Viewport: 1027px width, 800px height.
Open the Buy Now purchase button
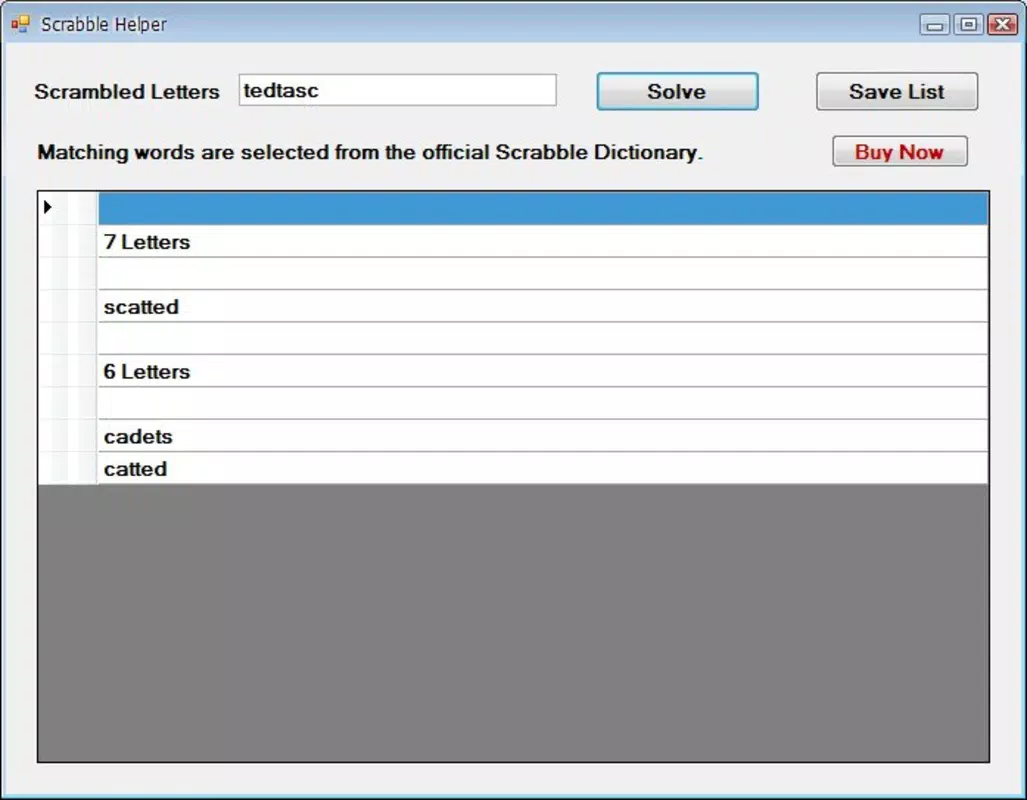point(899,151)
